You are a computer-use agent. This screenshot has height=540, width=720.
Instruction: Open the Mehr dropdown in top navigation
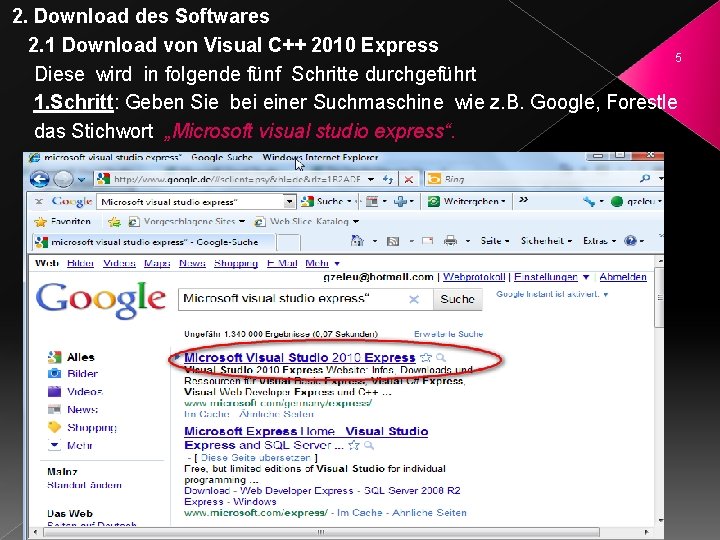(x=322, y=263)
